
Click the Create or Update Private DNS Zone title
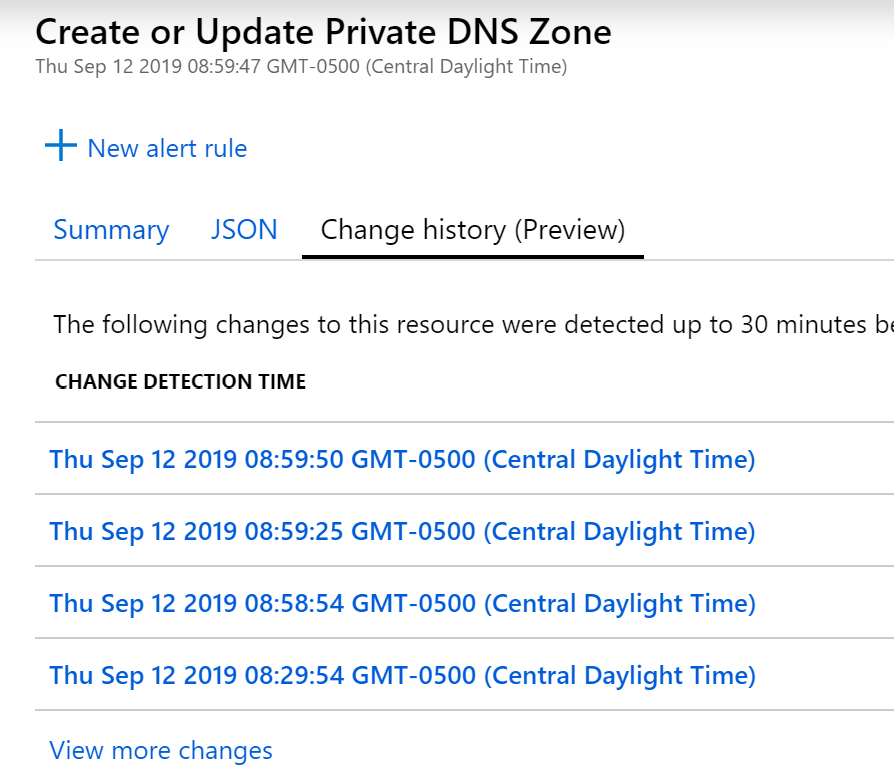point(323,32)
